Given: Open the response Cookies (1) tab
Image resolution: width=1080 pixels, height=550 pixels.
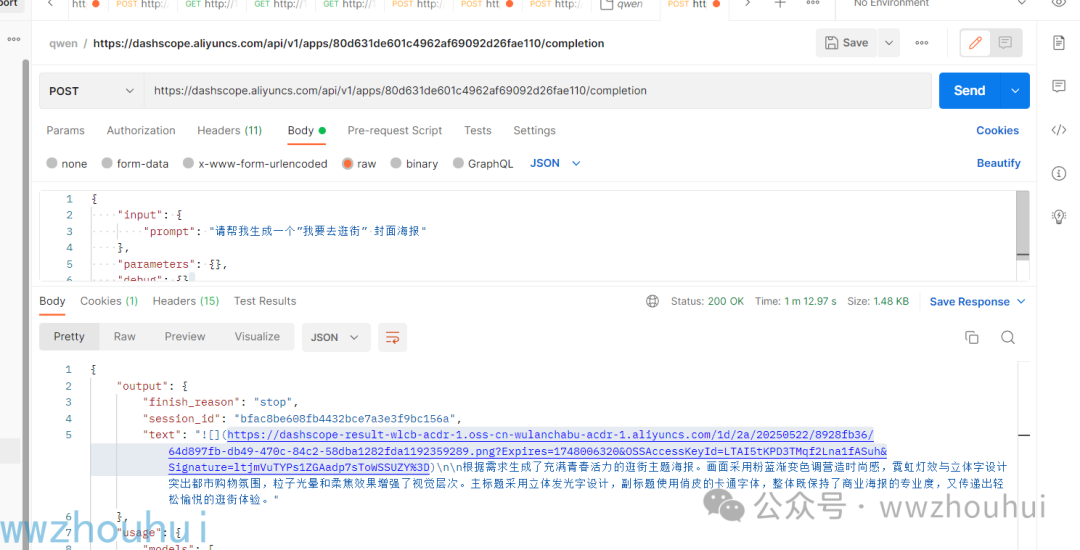Looking at the screenshot, I should point(109,301).
